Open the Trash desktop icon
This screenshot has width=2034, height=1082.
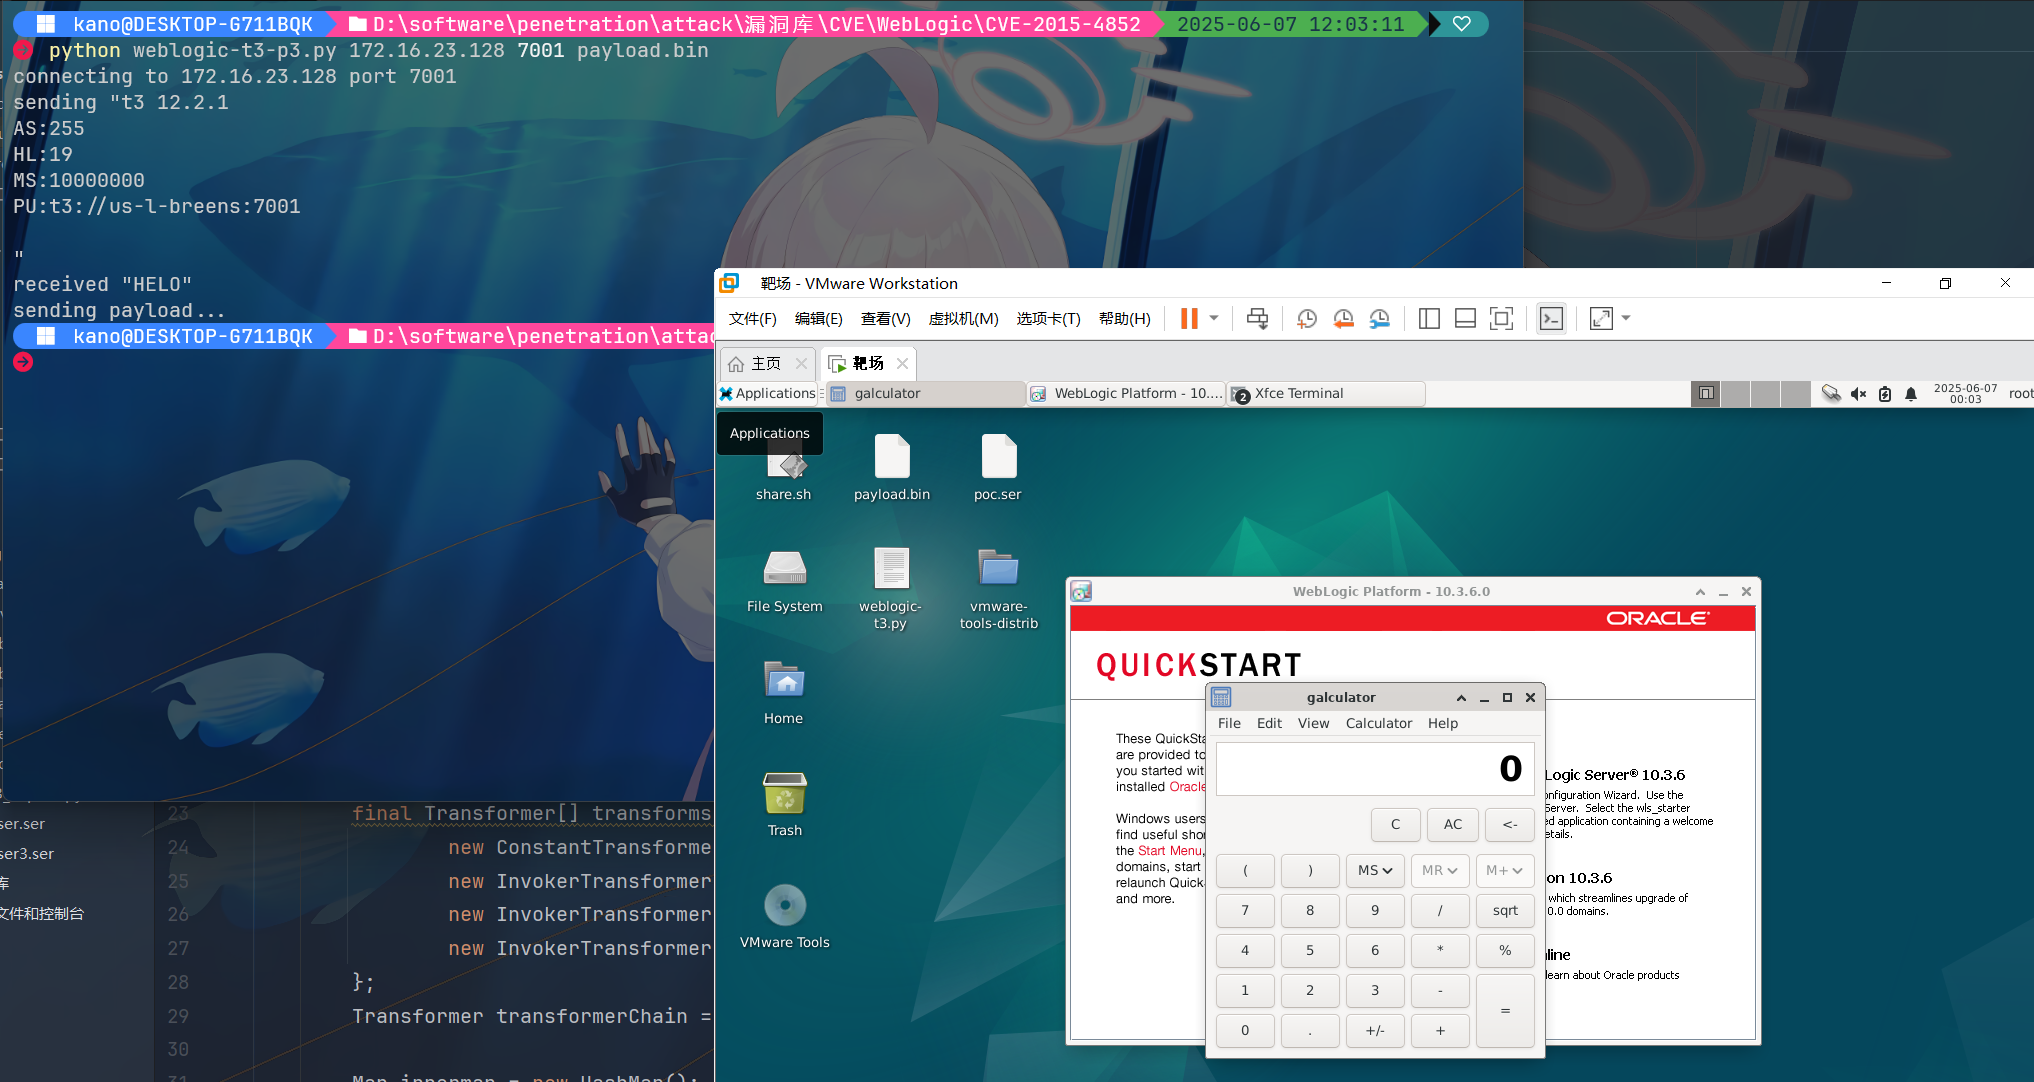click(x=784, y=805)
